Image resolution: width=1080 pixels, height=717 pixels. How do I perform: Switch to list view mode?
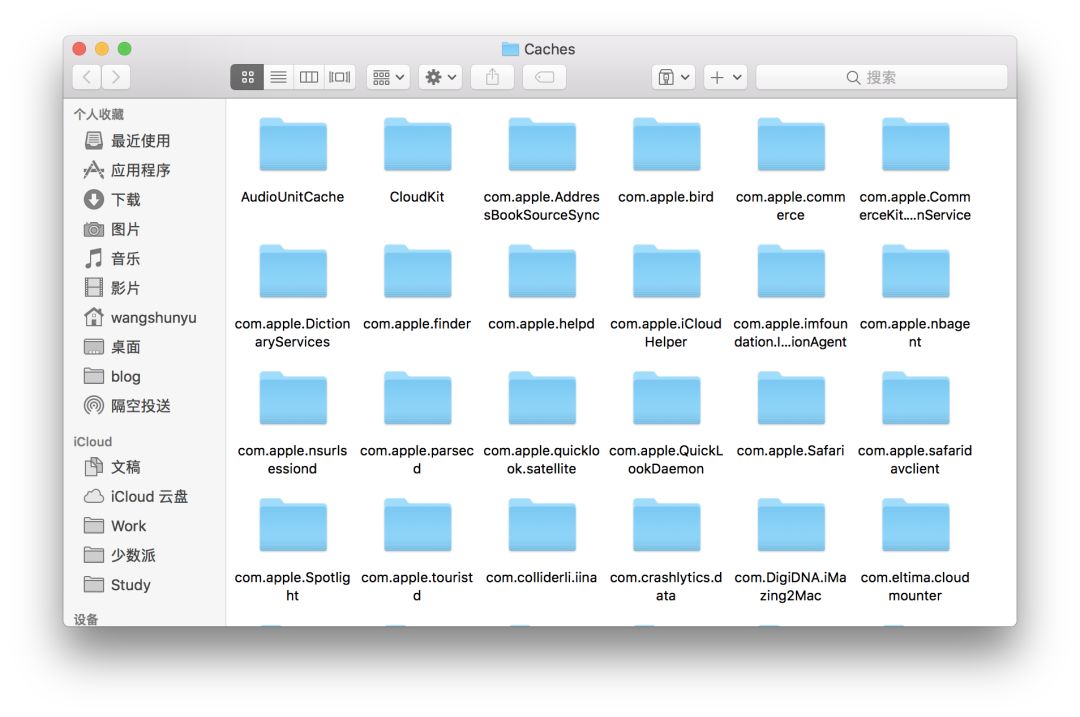coord(279,77)
